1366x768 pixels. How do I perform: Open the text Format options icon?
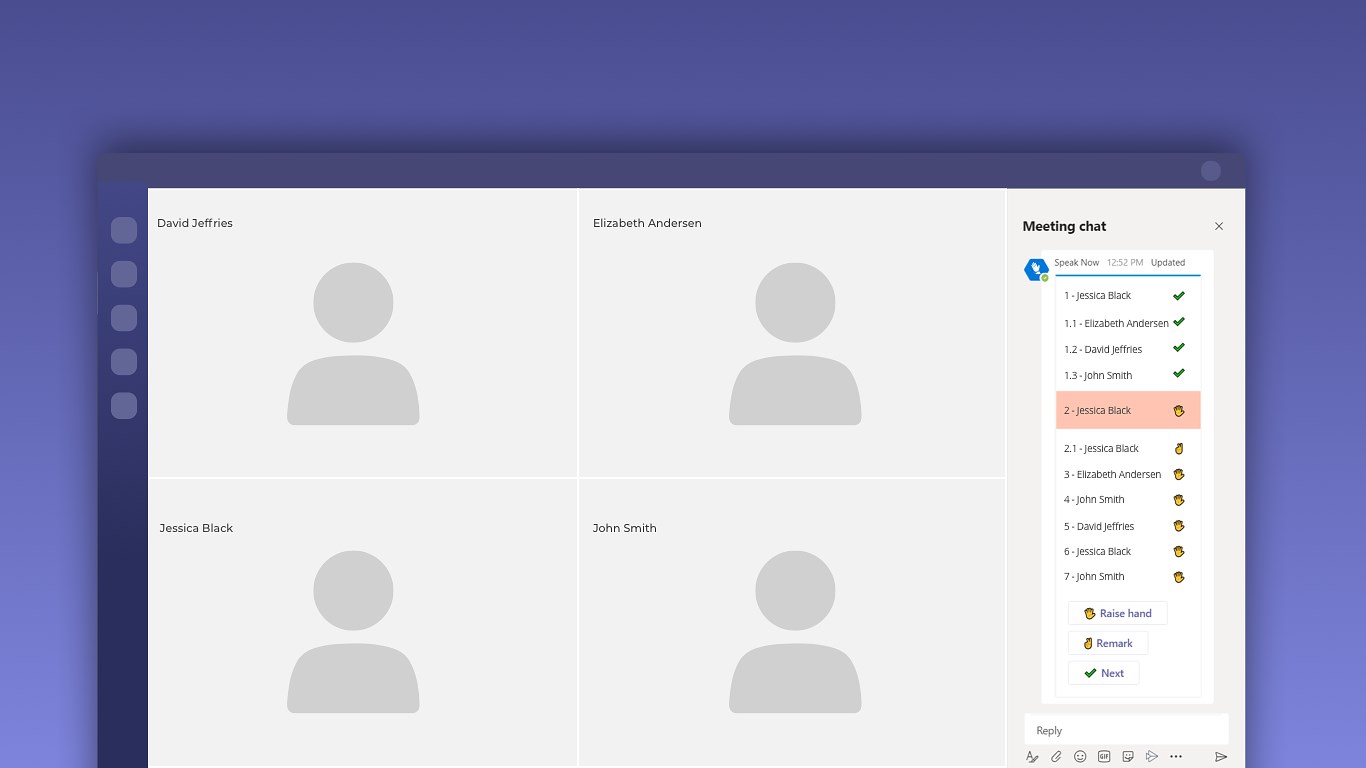(1032, 757)
